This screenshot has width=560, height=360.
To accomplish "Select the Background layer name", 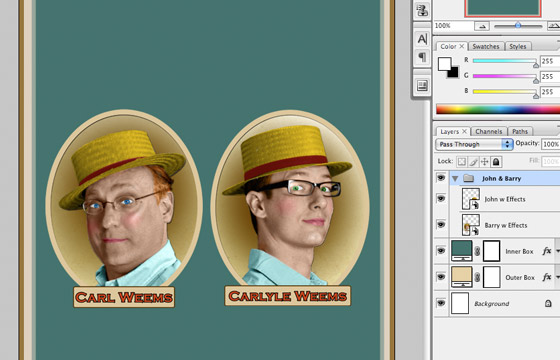I will 491,304.
